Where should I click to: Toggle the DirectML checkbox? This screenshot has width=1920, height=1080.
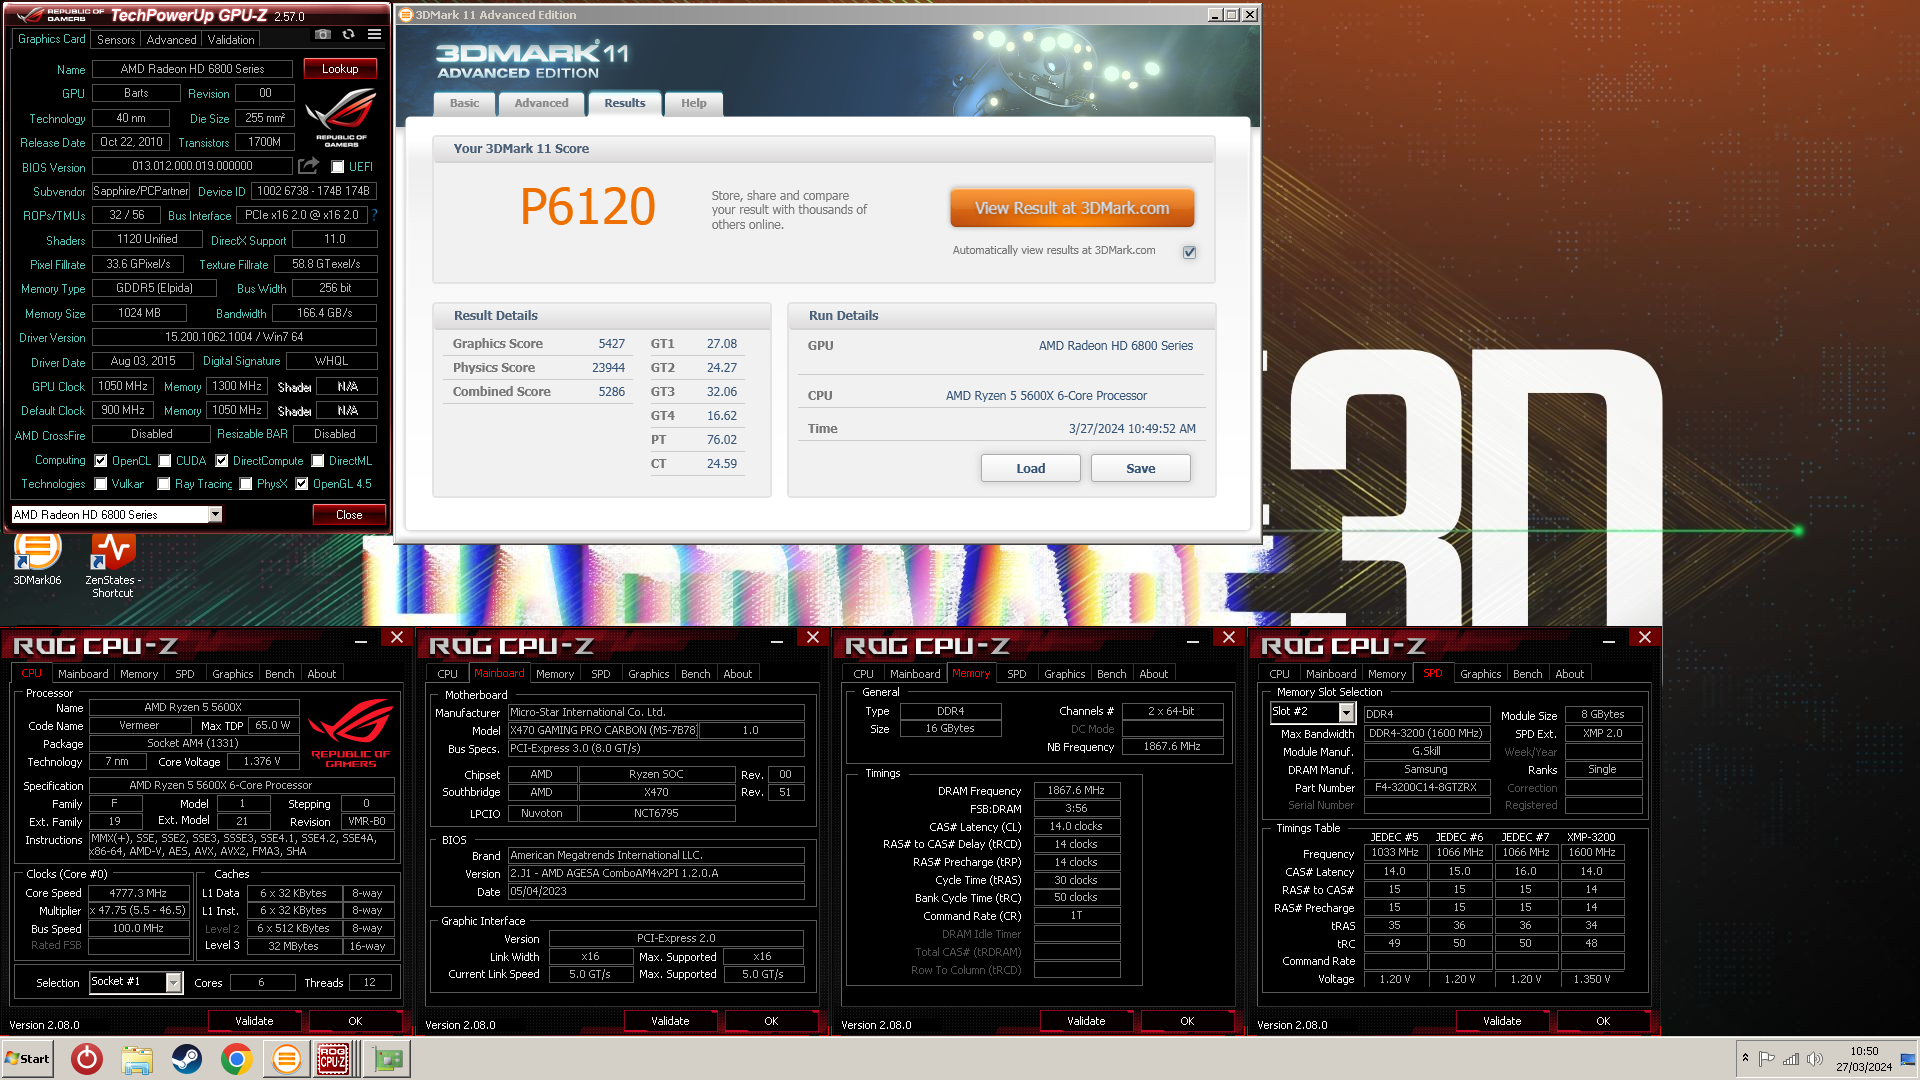tap(317, 461)
